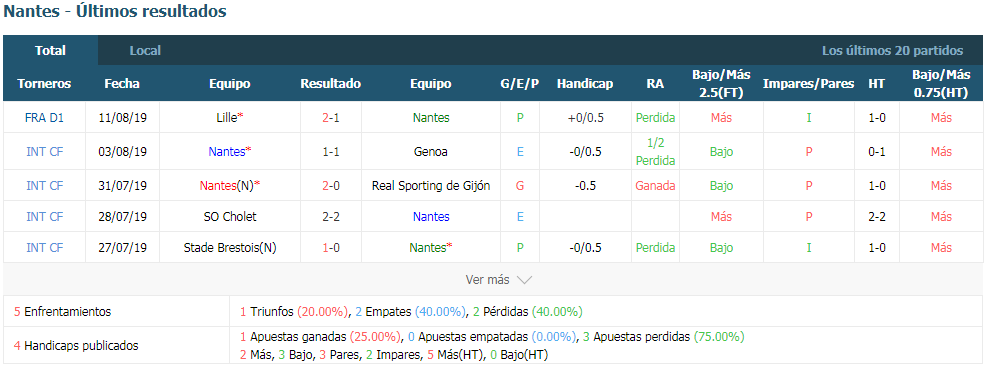This screenshot has height=371, width=985.
Task: Open the 2-1 result of Lille match
Action: pyautogui.click(x=330, y=117)
